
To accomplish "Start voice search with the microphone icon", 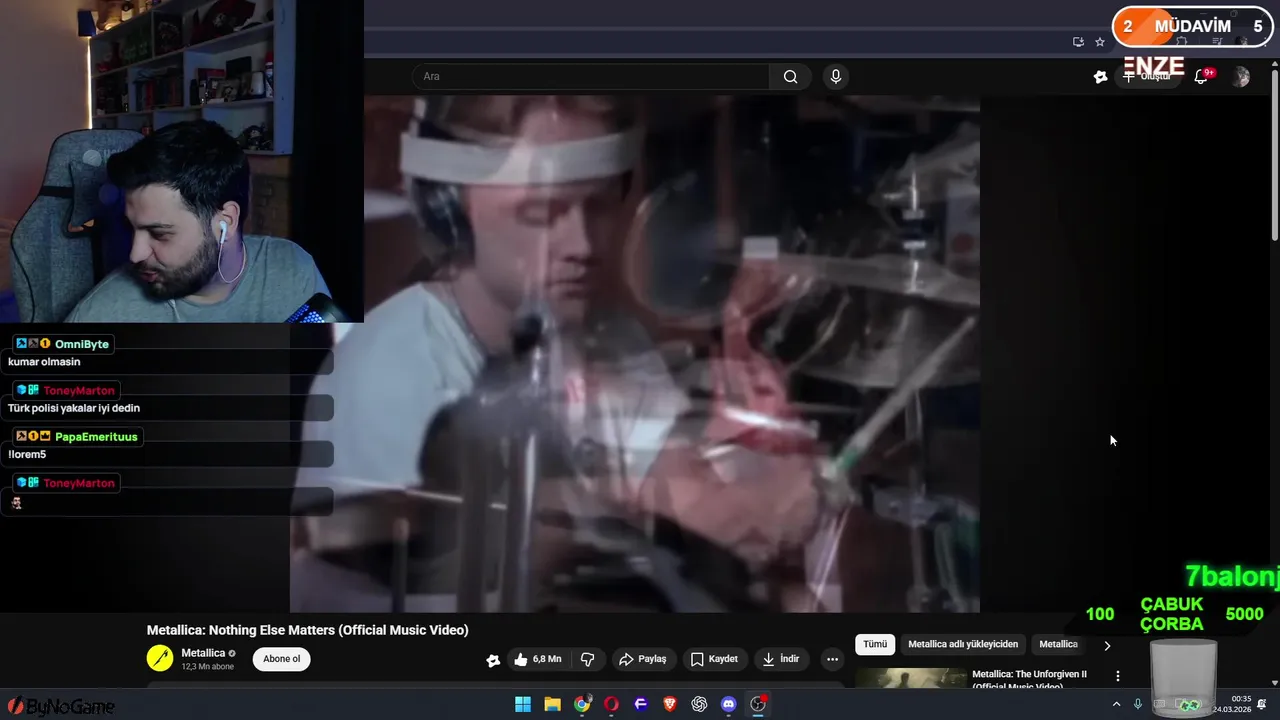I will pyautogui.click(x=836, y=77).
